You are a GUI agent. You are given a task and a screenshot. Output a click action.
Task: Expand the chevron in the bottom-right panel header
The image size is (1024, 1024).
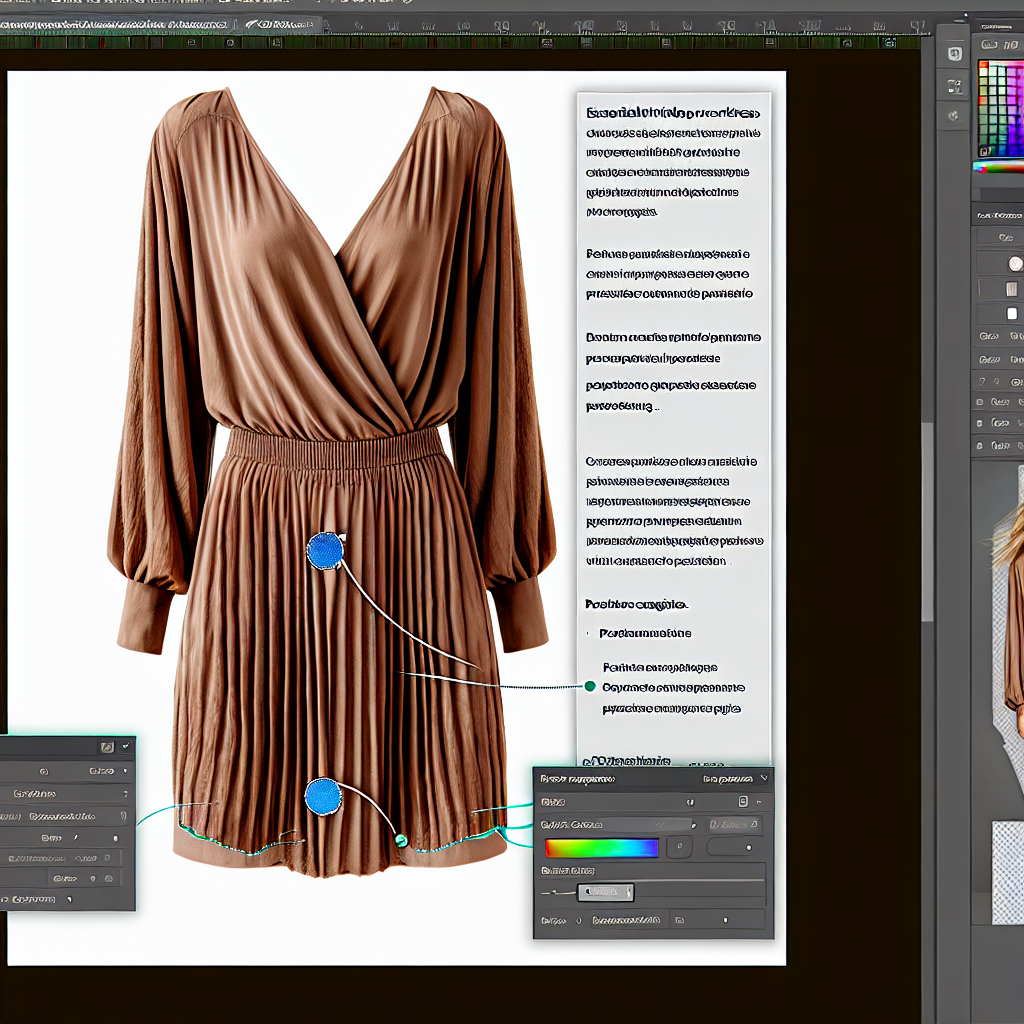pos(765,777)
